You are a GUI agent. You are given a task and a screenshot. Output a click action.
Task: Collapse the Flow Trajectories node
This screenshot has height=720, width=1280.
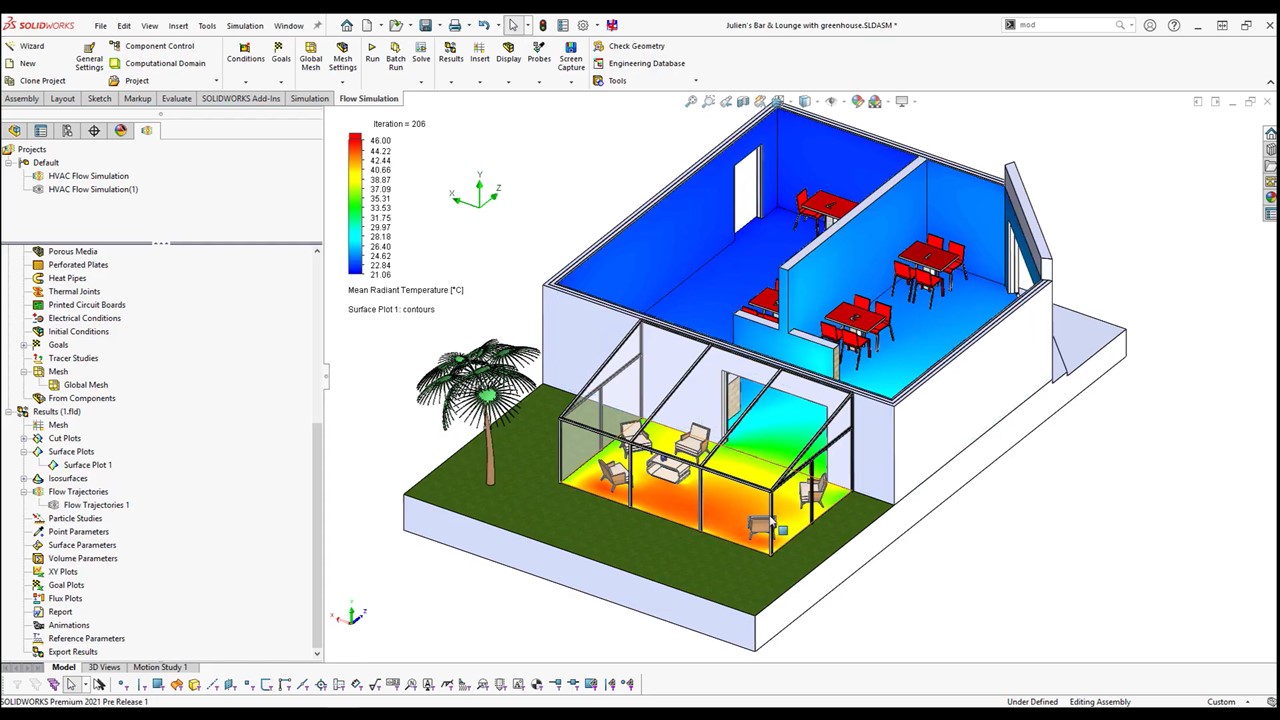(x=24, y=492)
